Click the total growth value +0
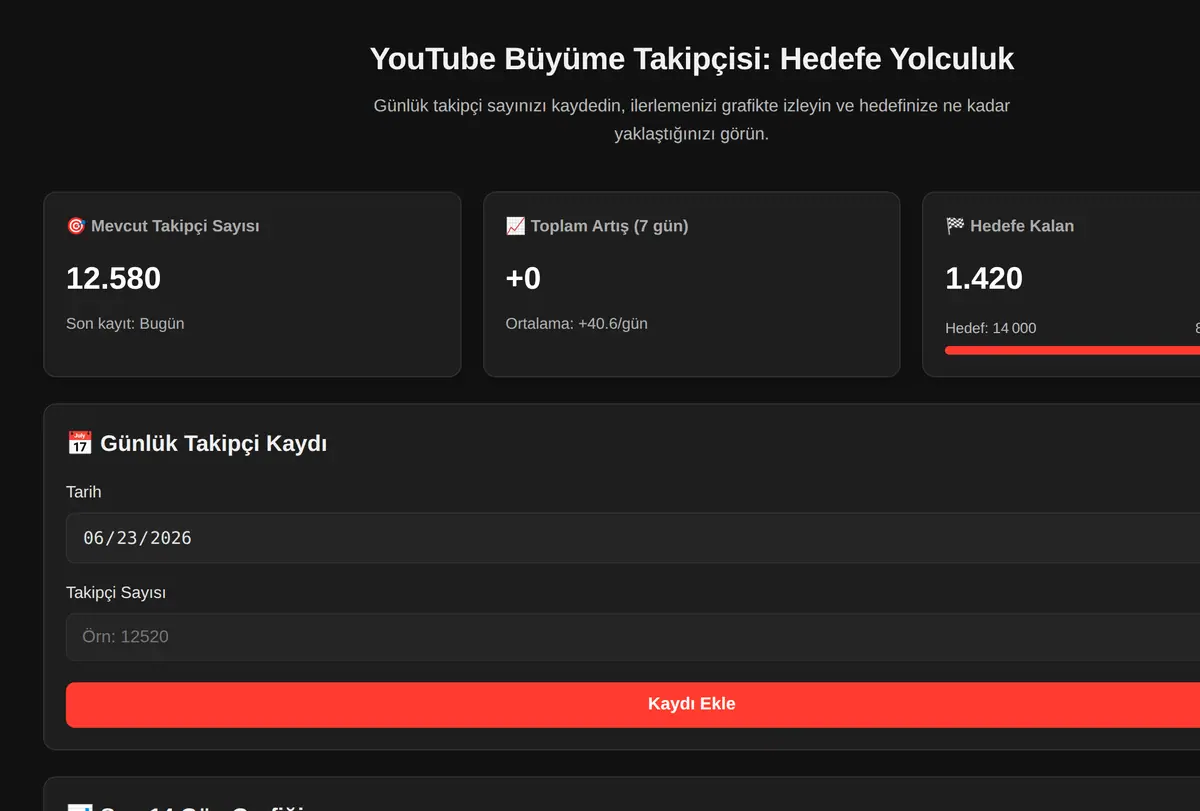Image resolution: width=1200 pixels, height=811 pixels. [x=523, y=279]
